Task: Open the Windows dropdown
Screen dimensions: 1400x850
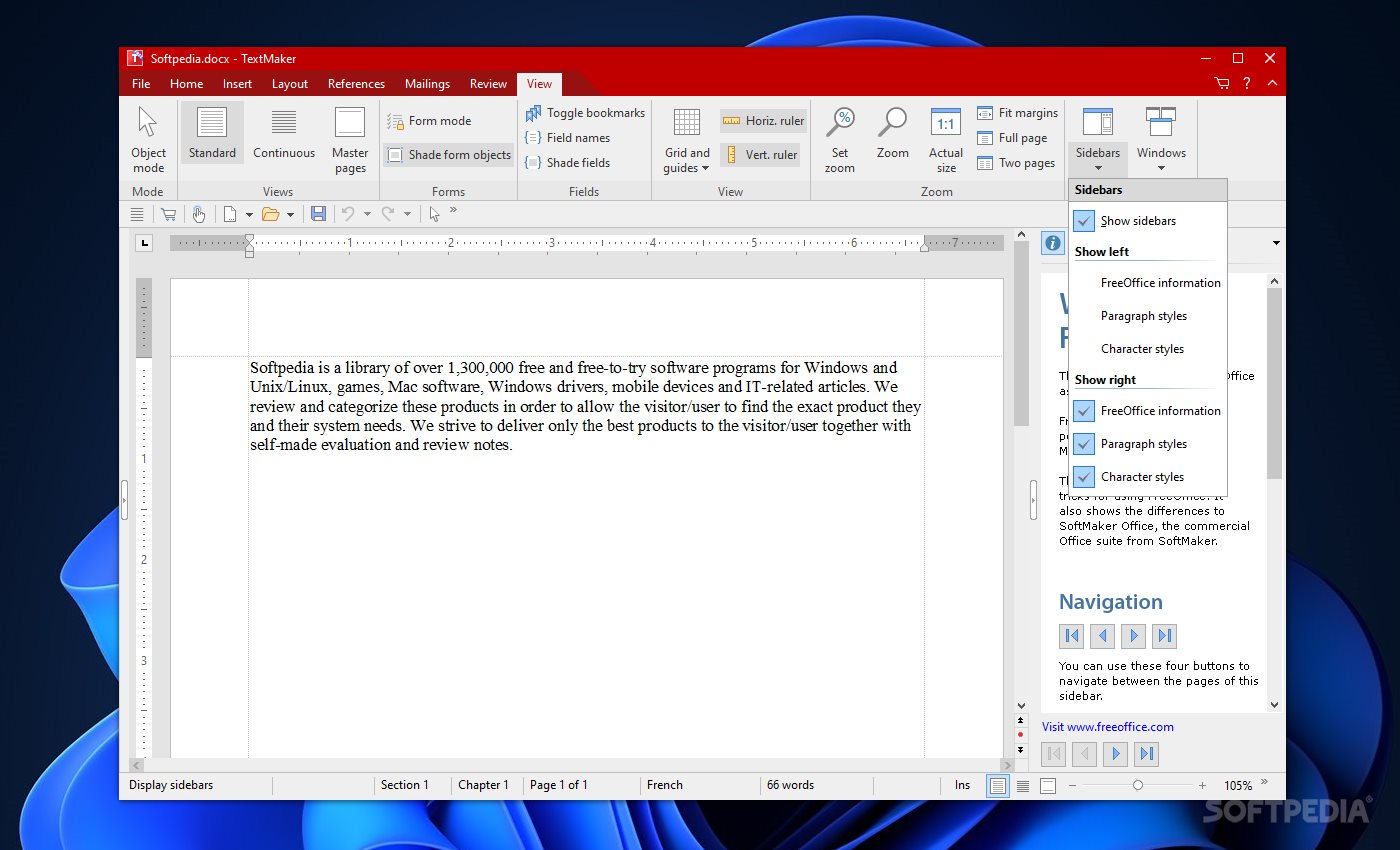Action: click(x=1161, y=139)
